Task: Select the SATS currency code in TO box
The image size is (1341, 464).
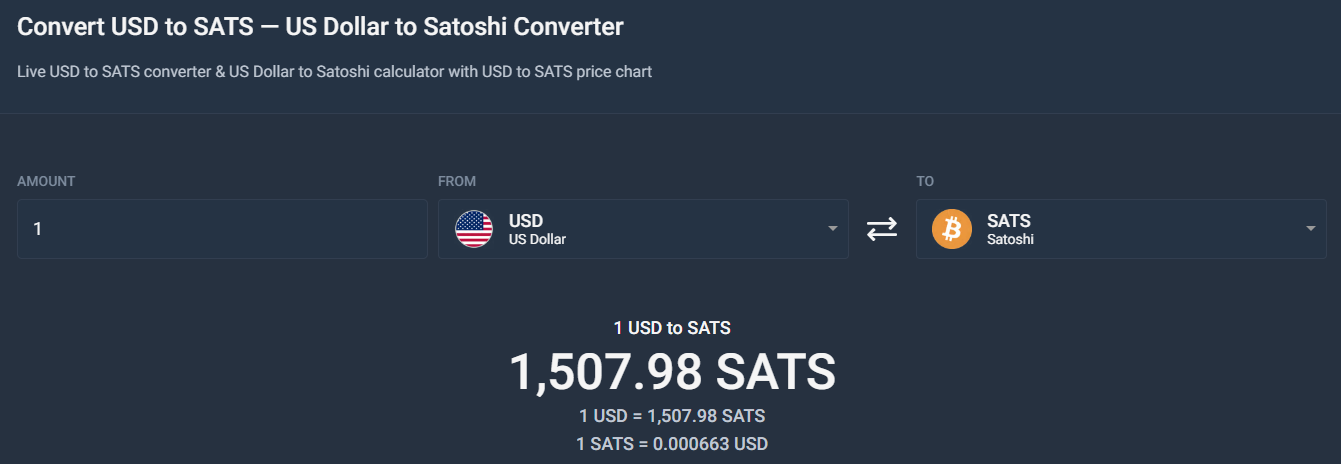Action: (x=1009, y=221)
